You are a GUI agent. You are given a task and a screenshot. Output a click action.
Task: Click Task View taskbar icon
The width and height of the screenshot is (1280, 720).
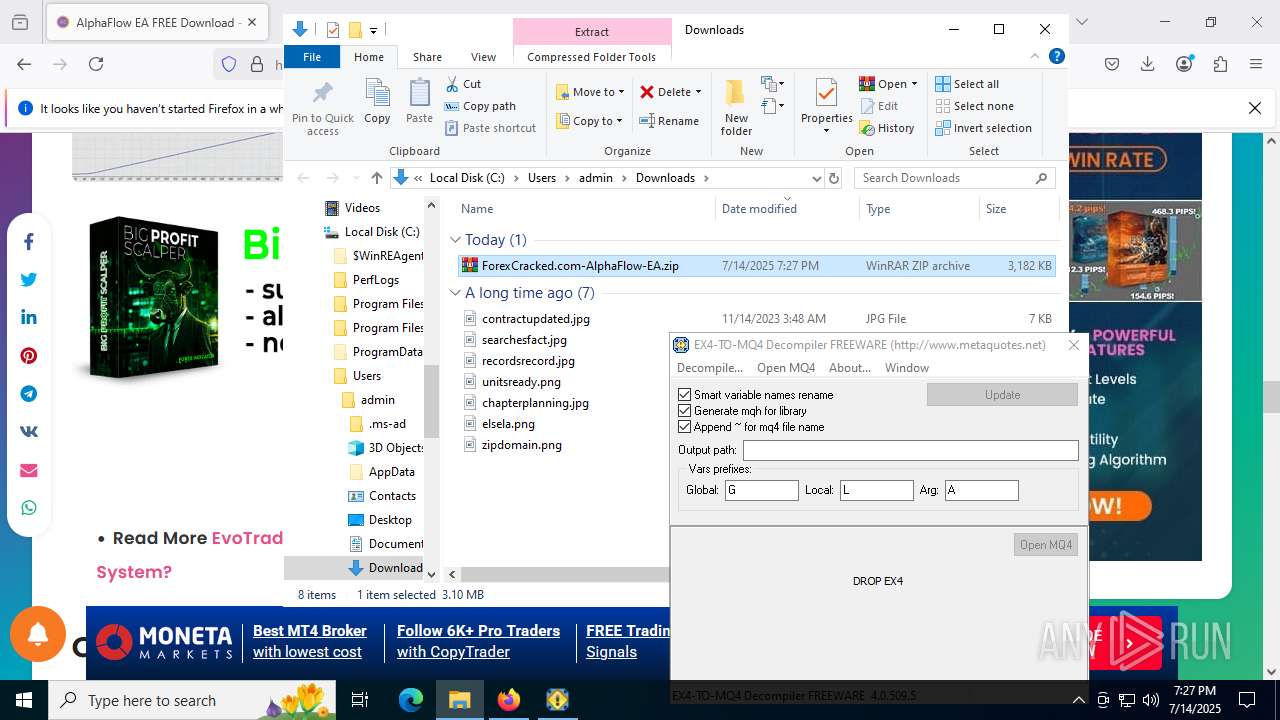(360, 700)
